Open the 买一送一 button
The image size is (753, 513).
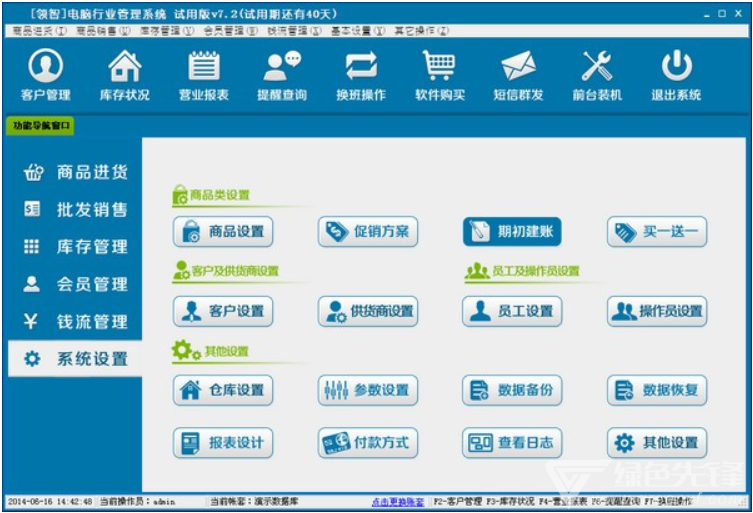(x=657, y=232)
